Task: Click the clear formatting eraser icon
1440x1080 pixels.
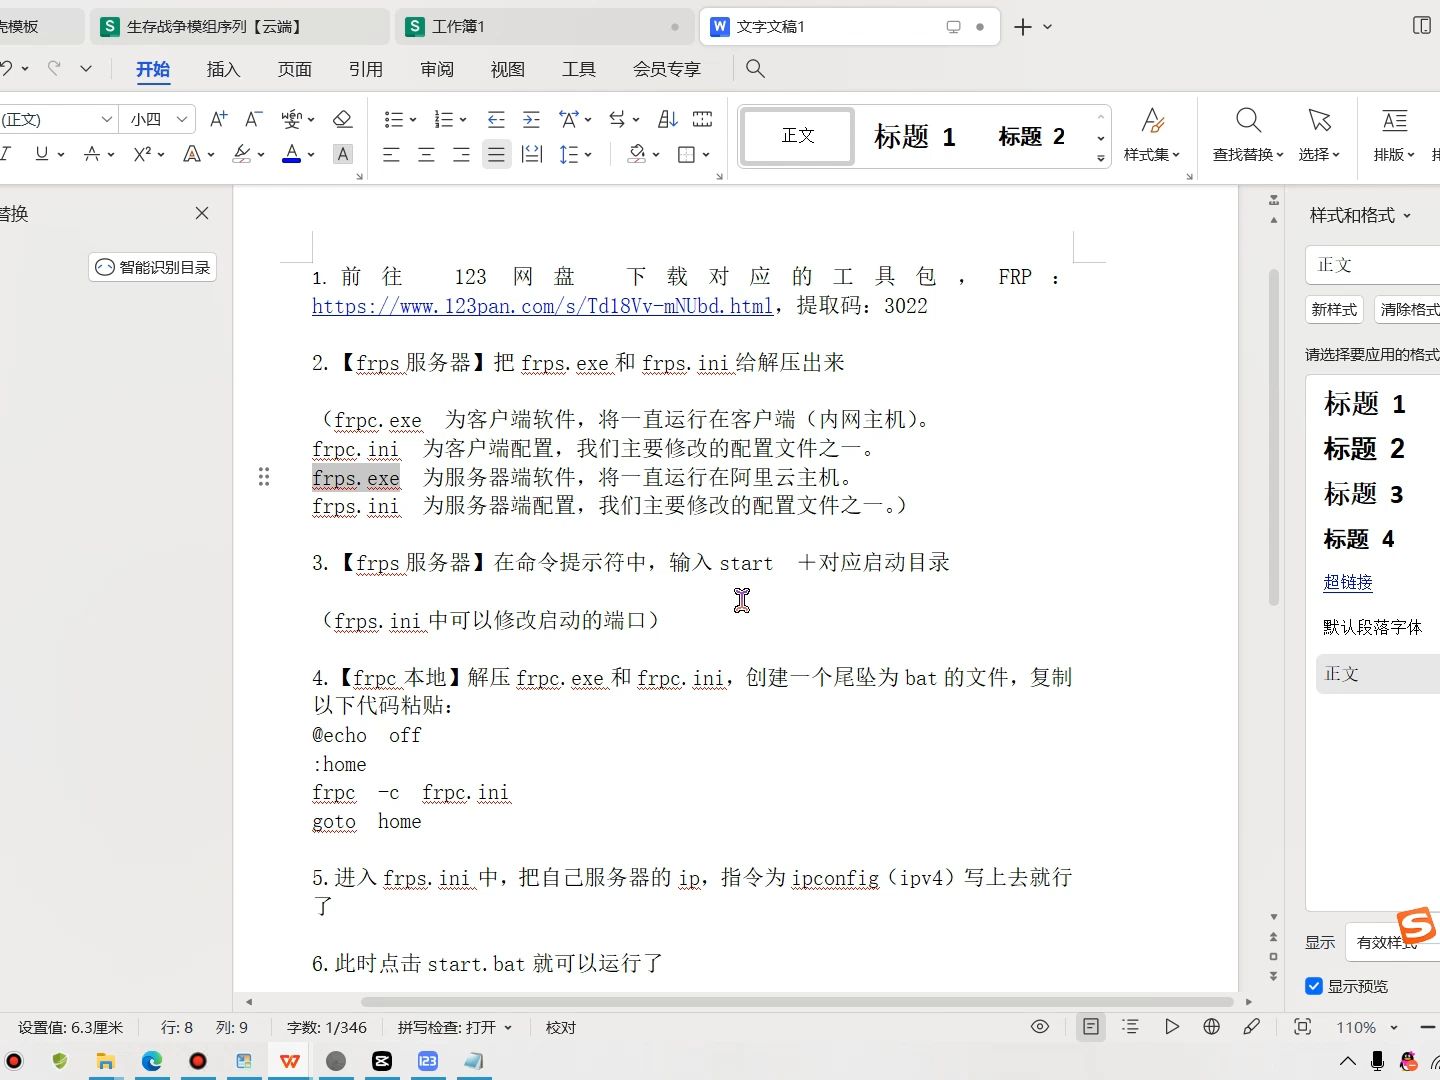Action: pyautogui.click(x=342, y=119)
